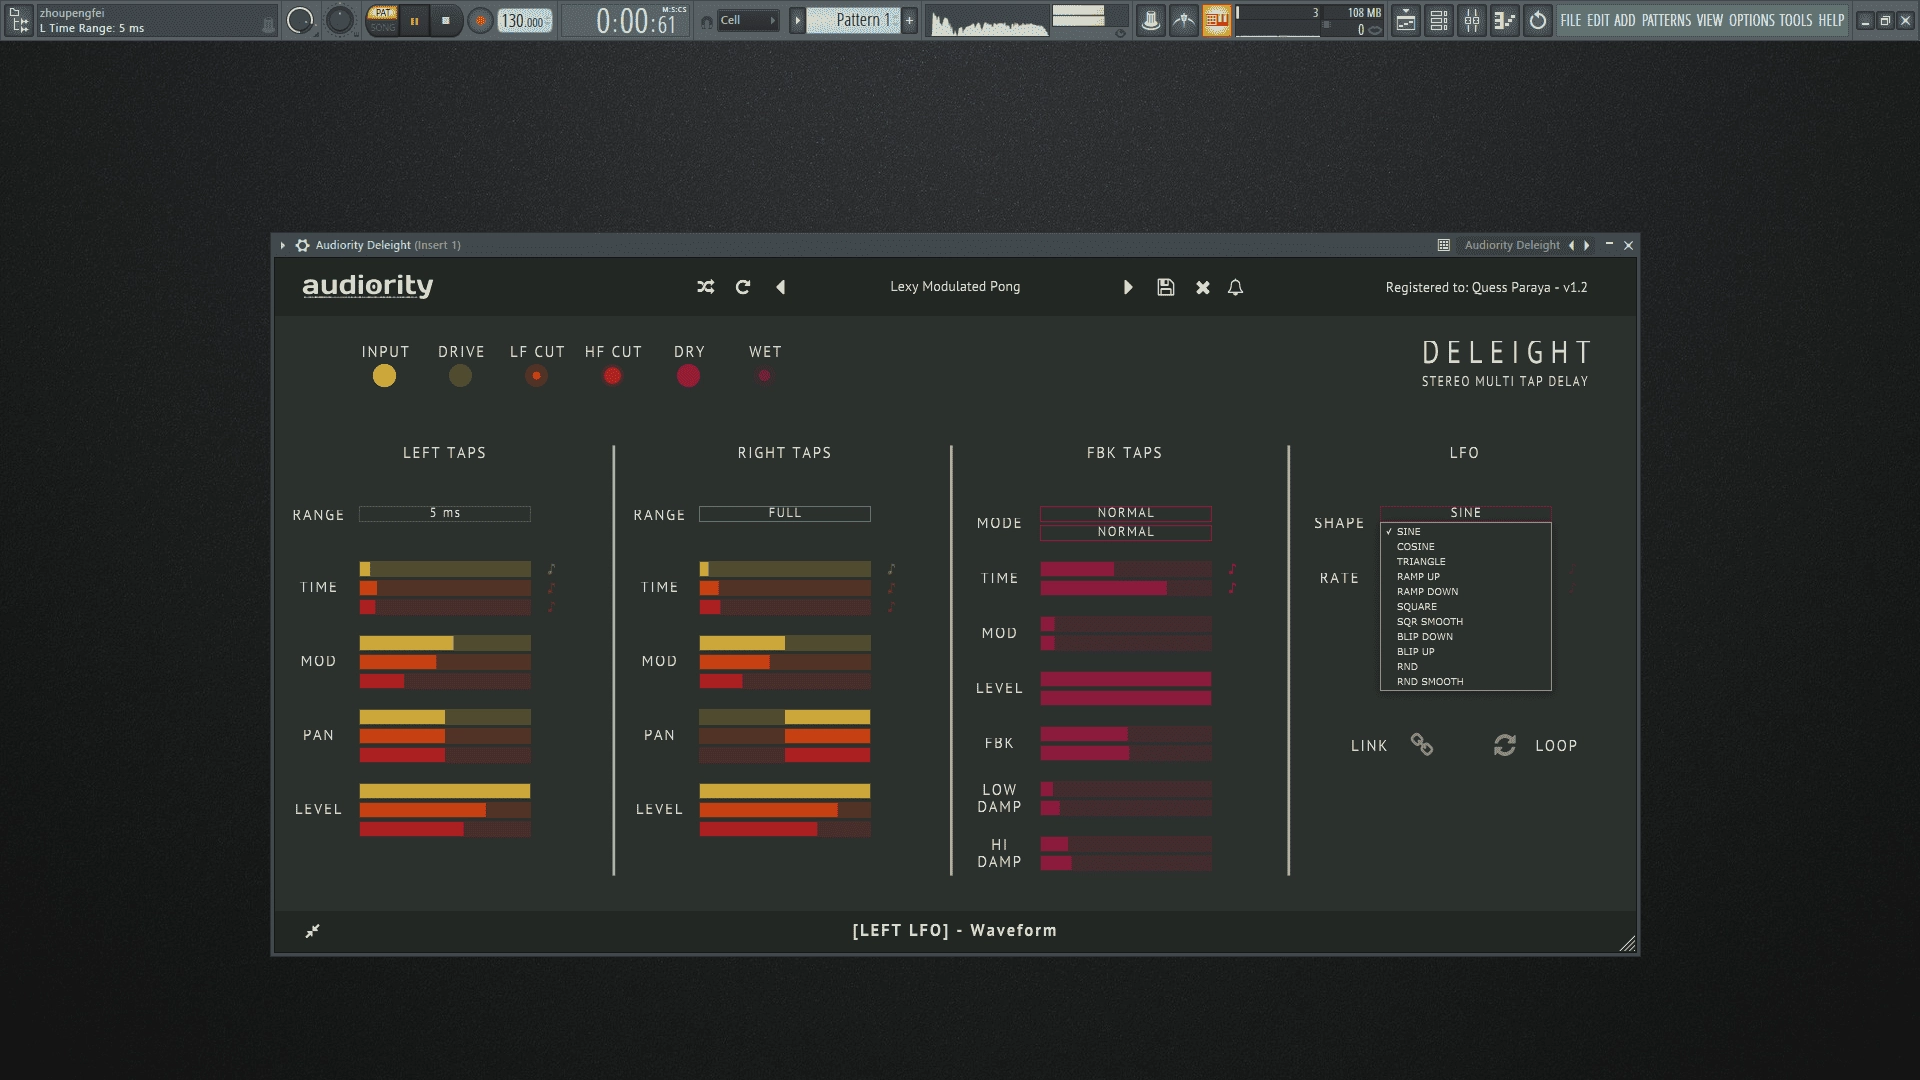Toggle tempo sync note for right tap 1
Image resolution: width=1920 pixels, height=1080 pixels.
click(x=891, y=569)
